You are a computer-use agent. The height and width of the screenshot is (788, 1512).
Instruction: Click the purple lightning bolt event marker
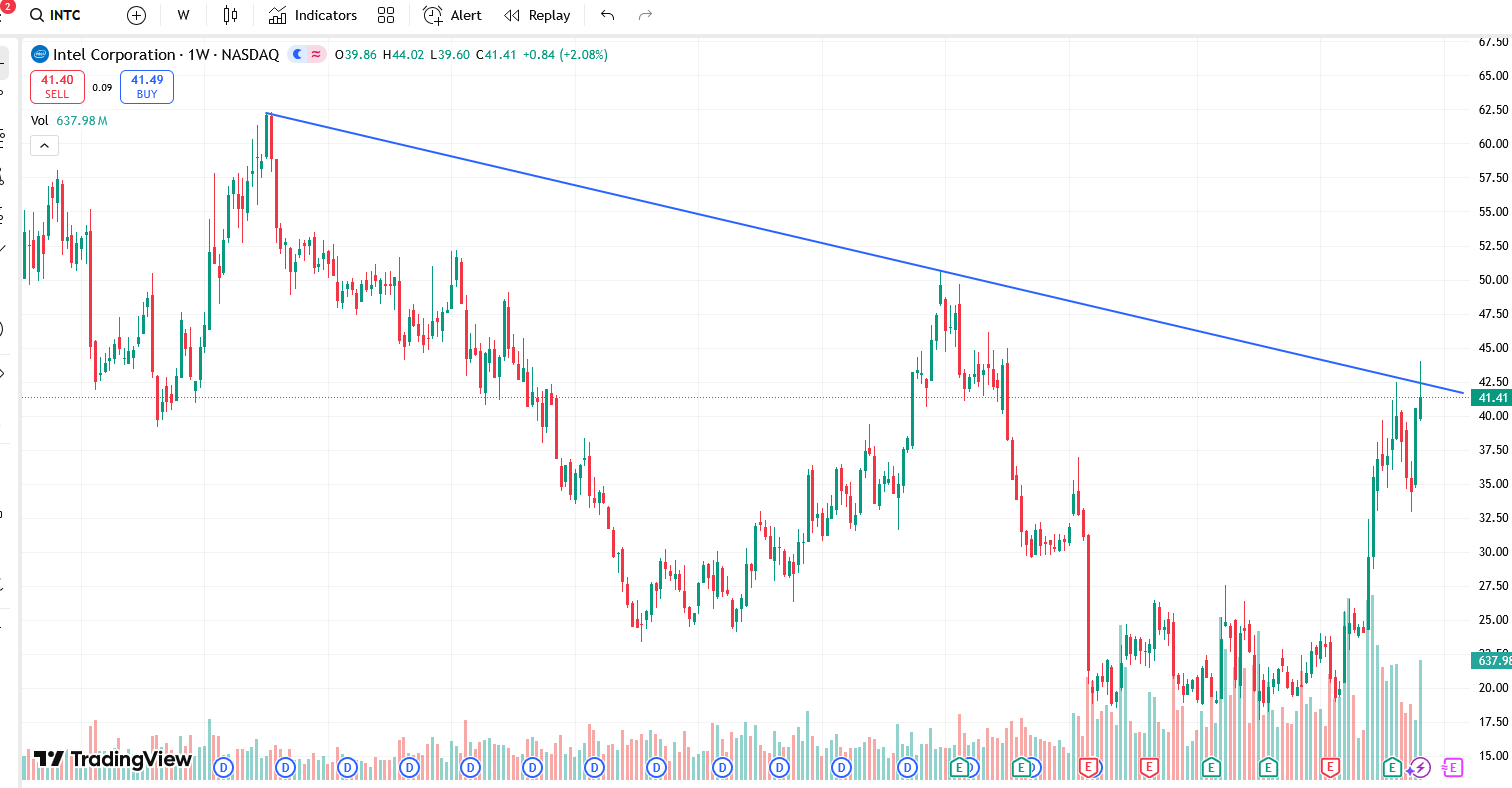(1419, 768)
